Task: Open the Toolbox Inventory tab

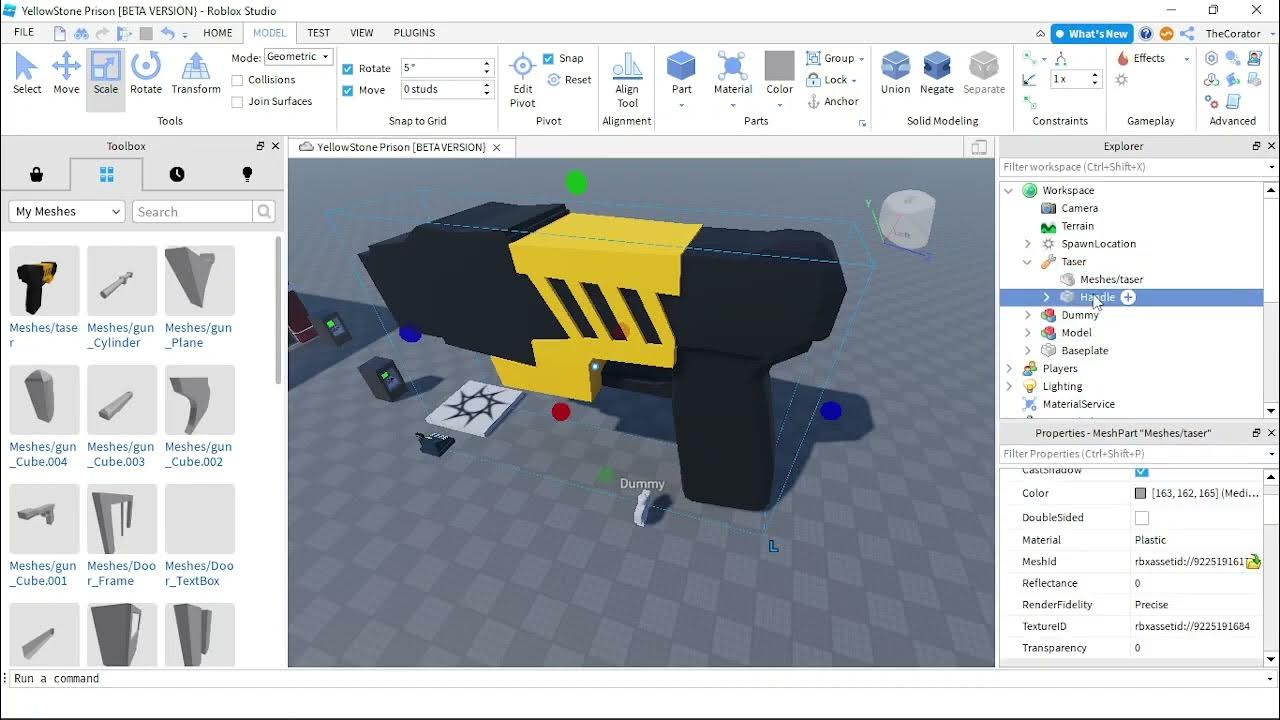Action: tap(36, 174)
